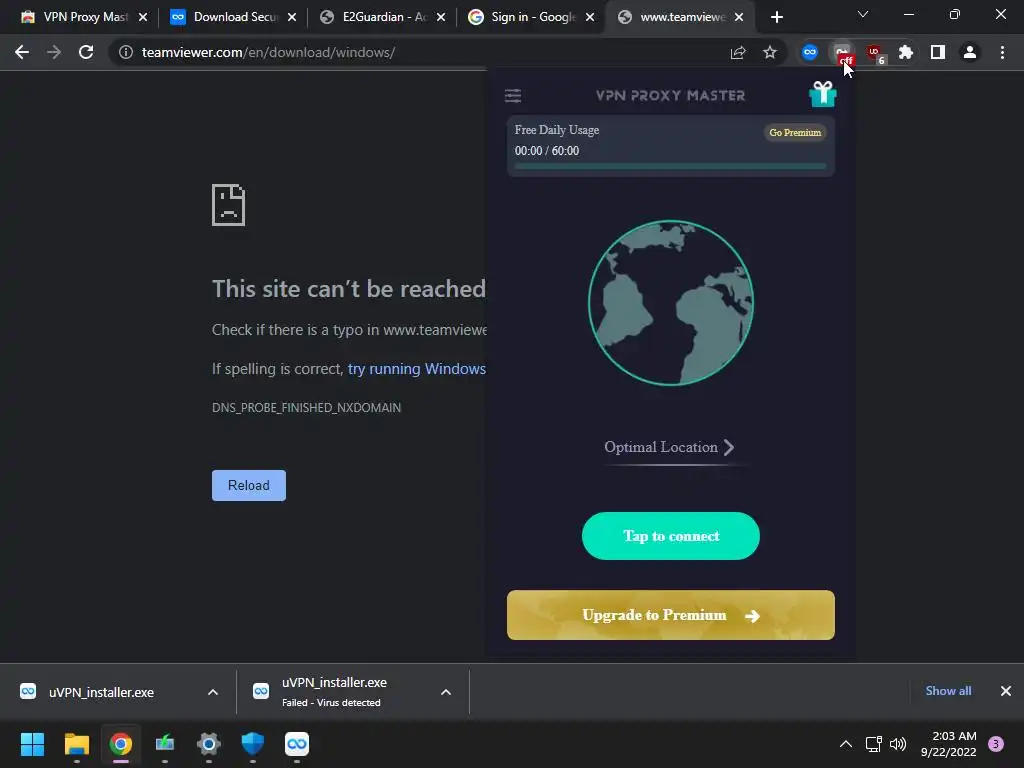Close the downloads bar
Viewport: 1024px width, 768px height.
(1006, 691)
